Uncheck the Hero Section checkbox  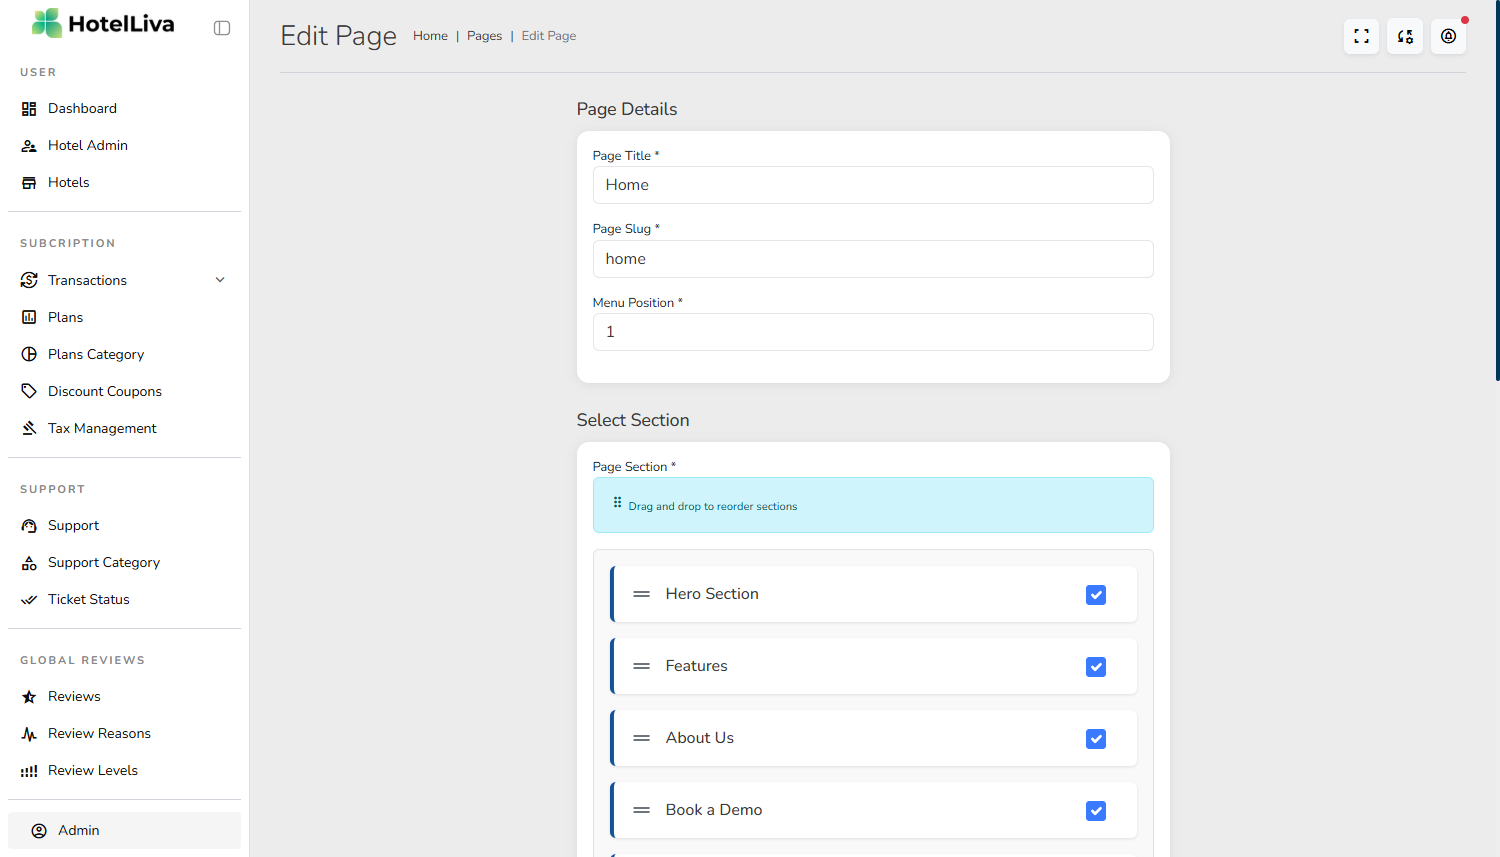pos(1096,595)
